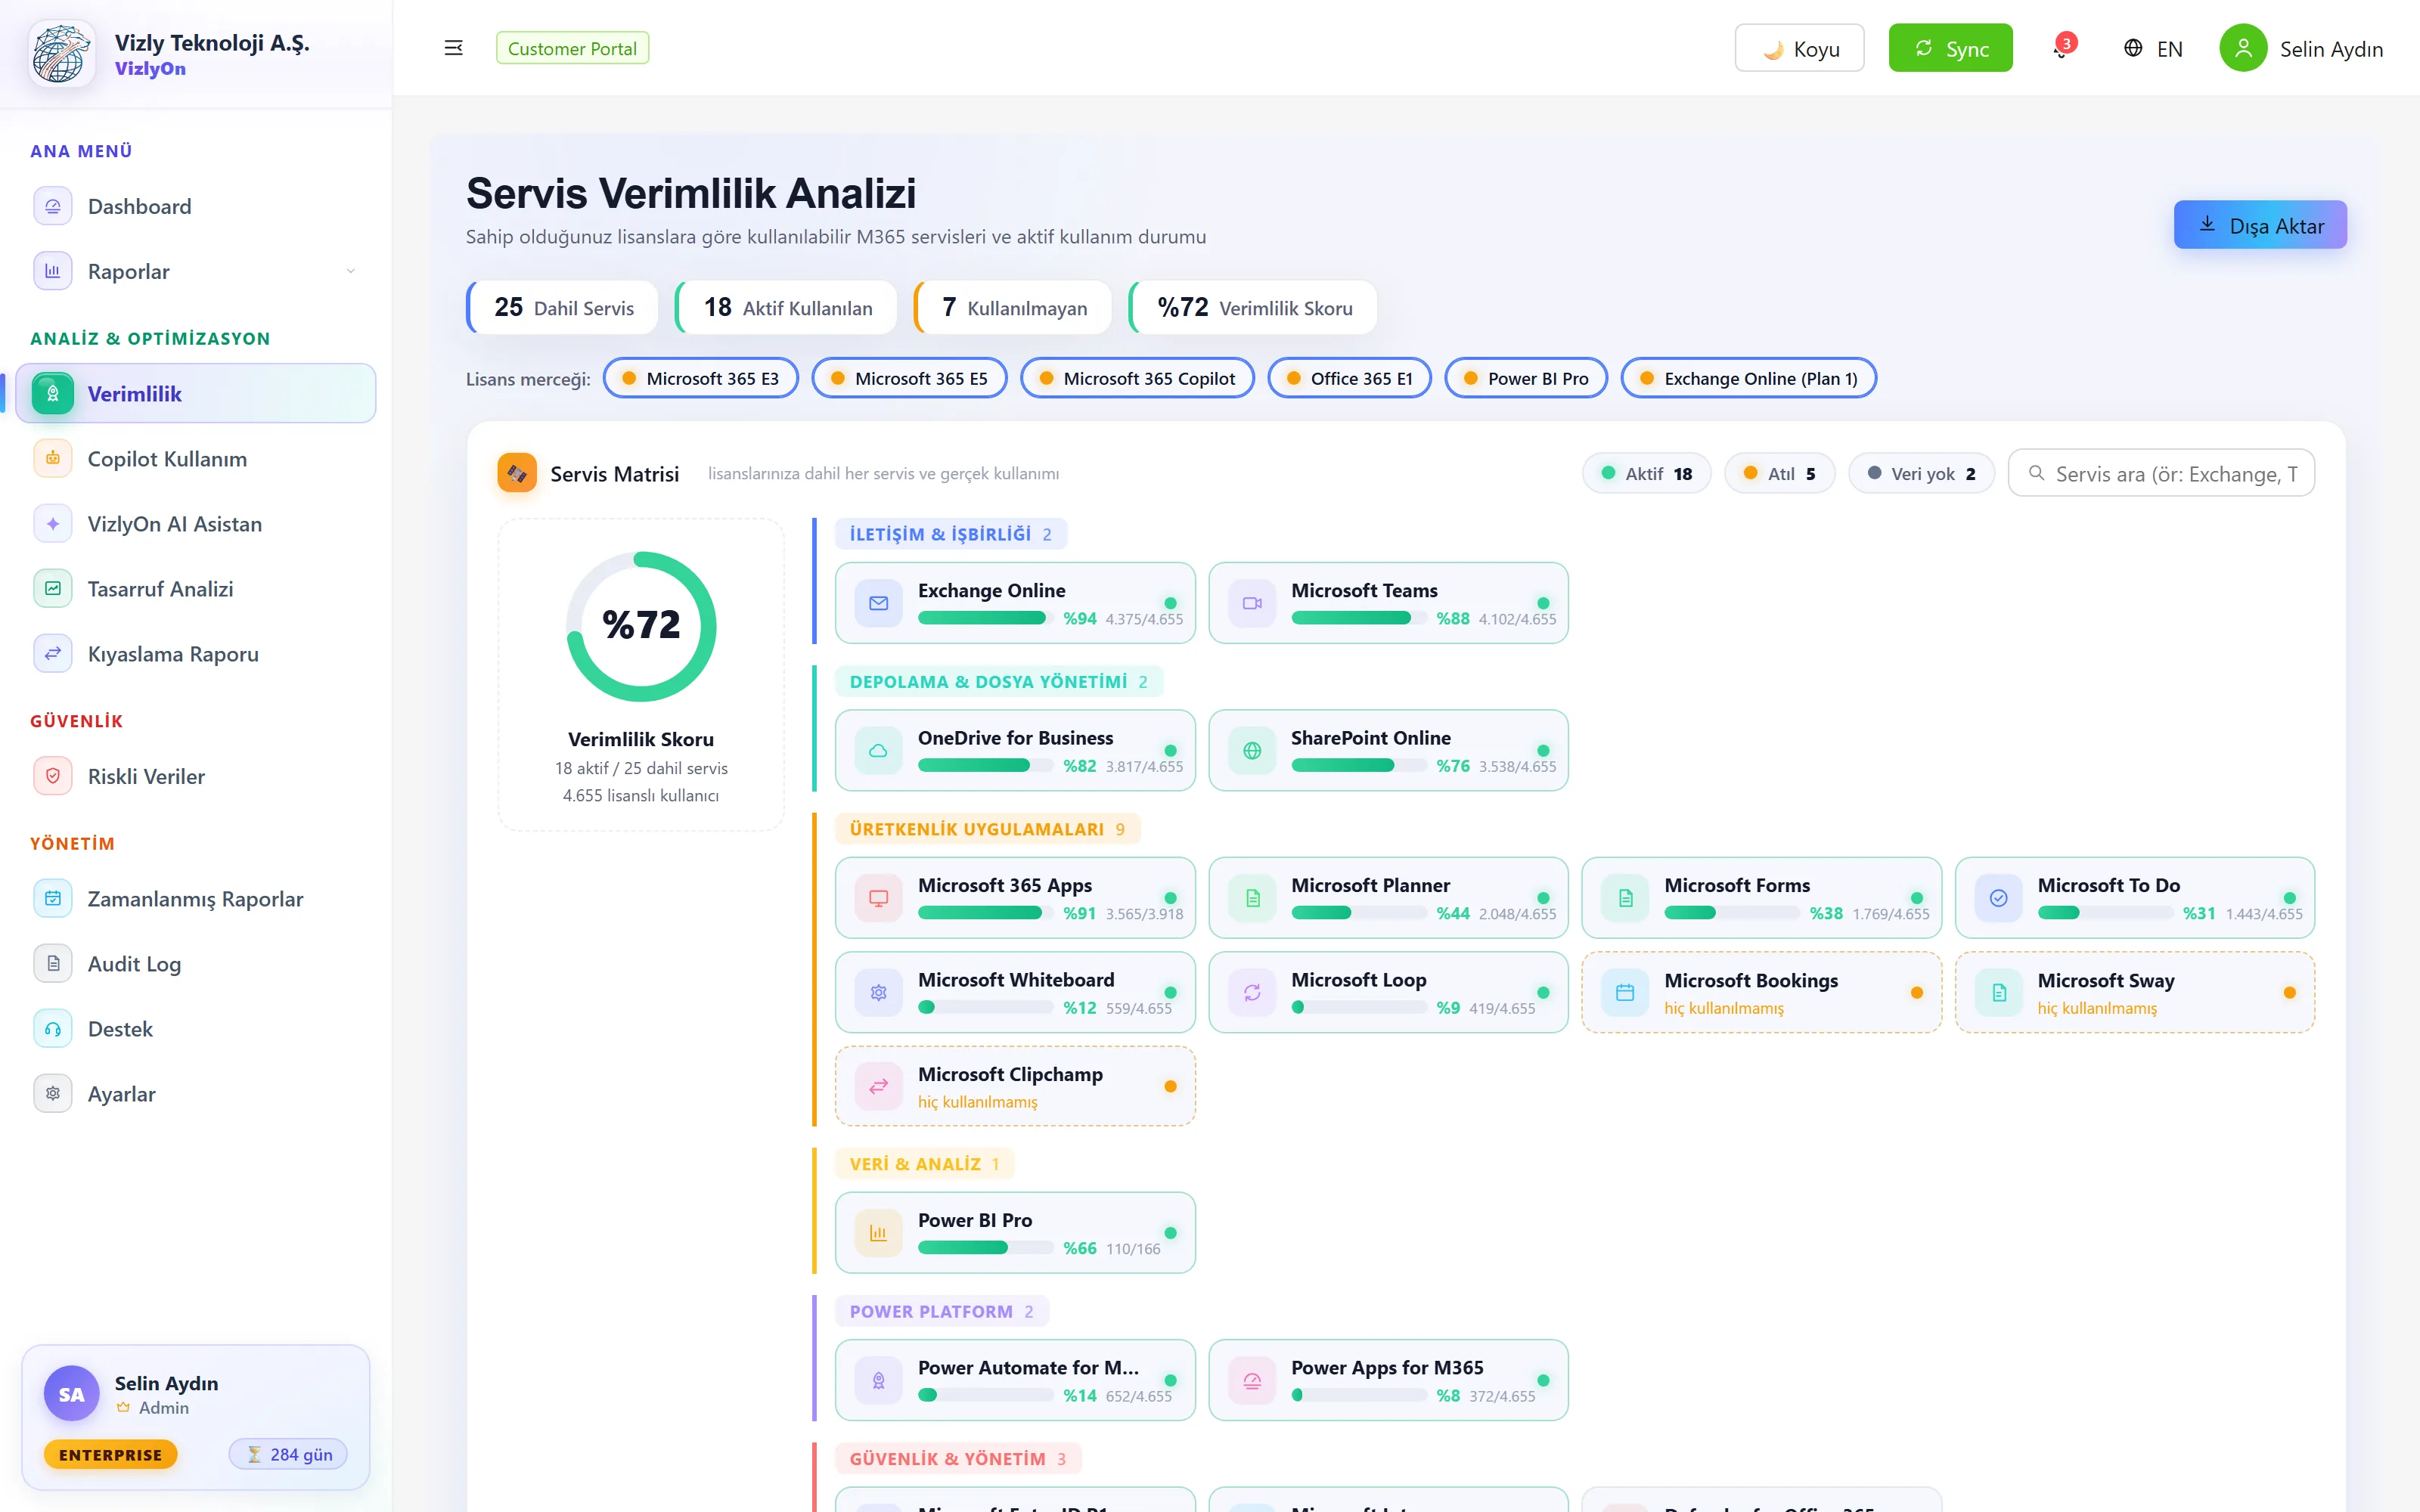Click the Kıyaslama Raporu swap icon
The image size is (2420, 1512).
point(53,654)
